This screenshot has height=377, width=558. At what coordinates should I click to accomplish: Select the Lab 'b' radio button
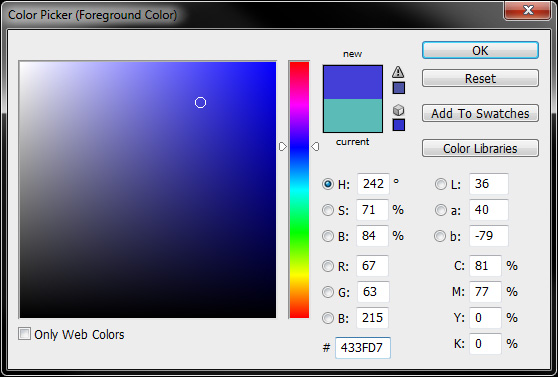pyautogui.click(x=440, y=236)
